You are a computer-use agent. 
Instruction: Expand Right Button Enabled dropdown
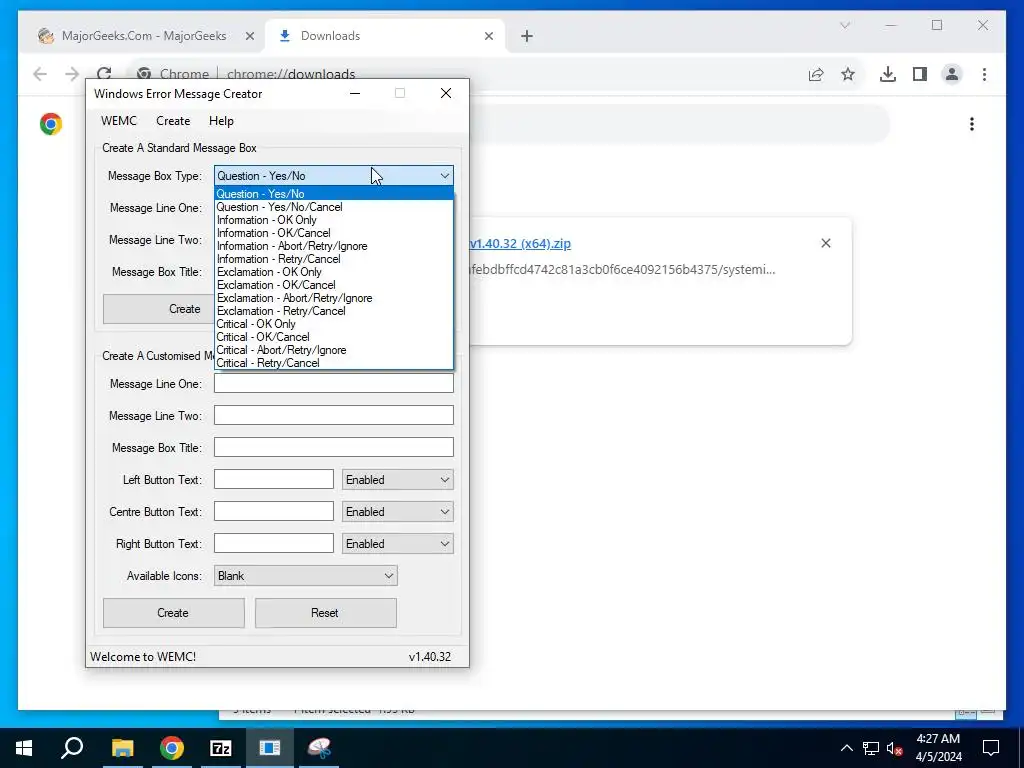tap(398, 544)
